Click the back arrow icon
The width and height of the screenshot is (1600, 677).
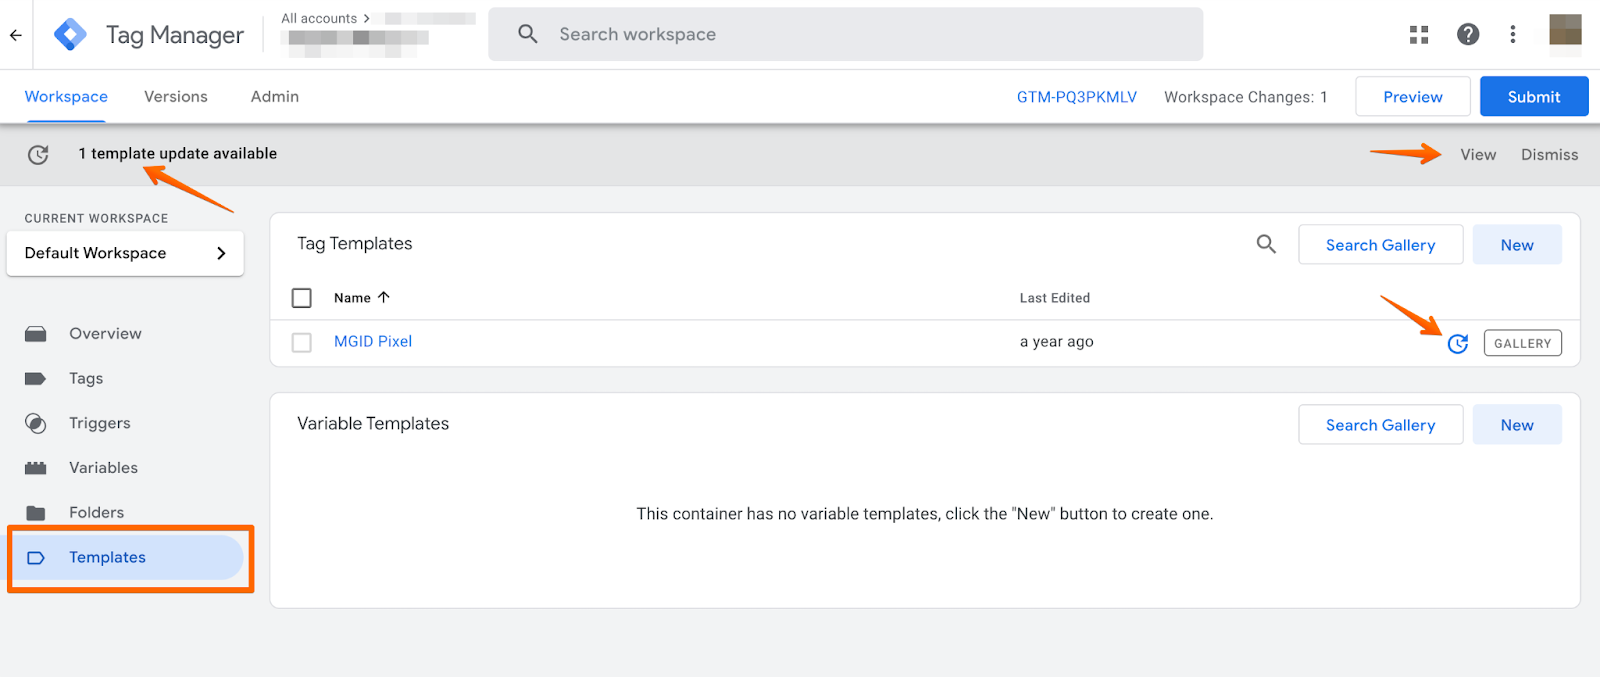point(16,35)
